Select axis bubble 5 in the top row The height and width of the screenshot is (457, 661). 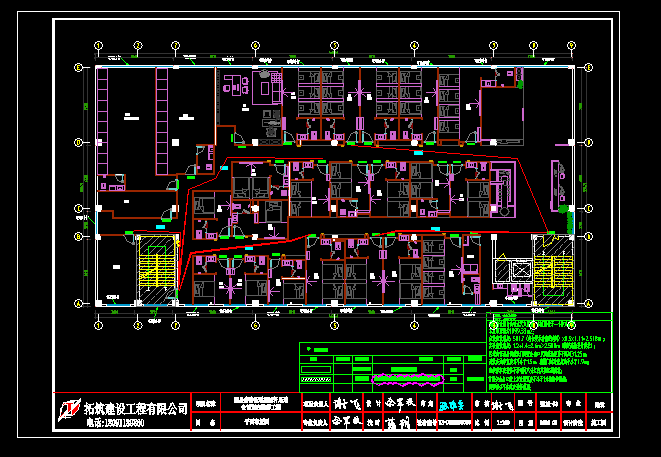334,46
